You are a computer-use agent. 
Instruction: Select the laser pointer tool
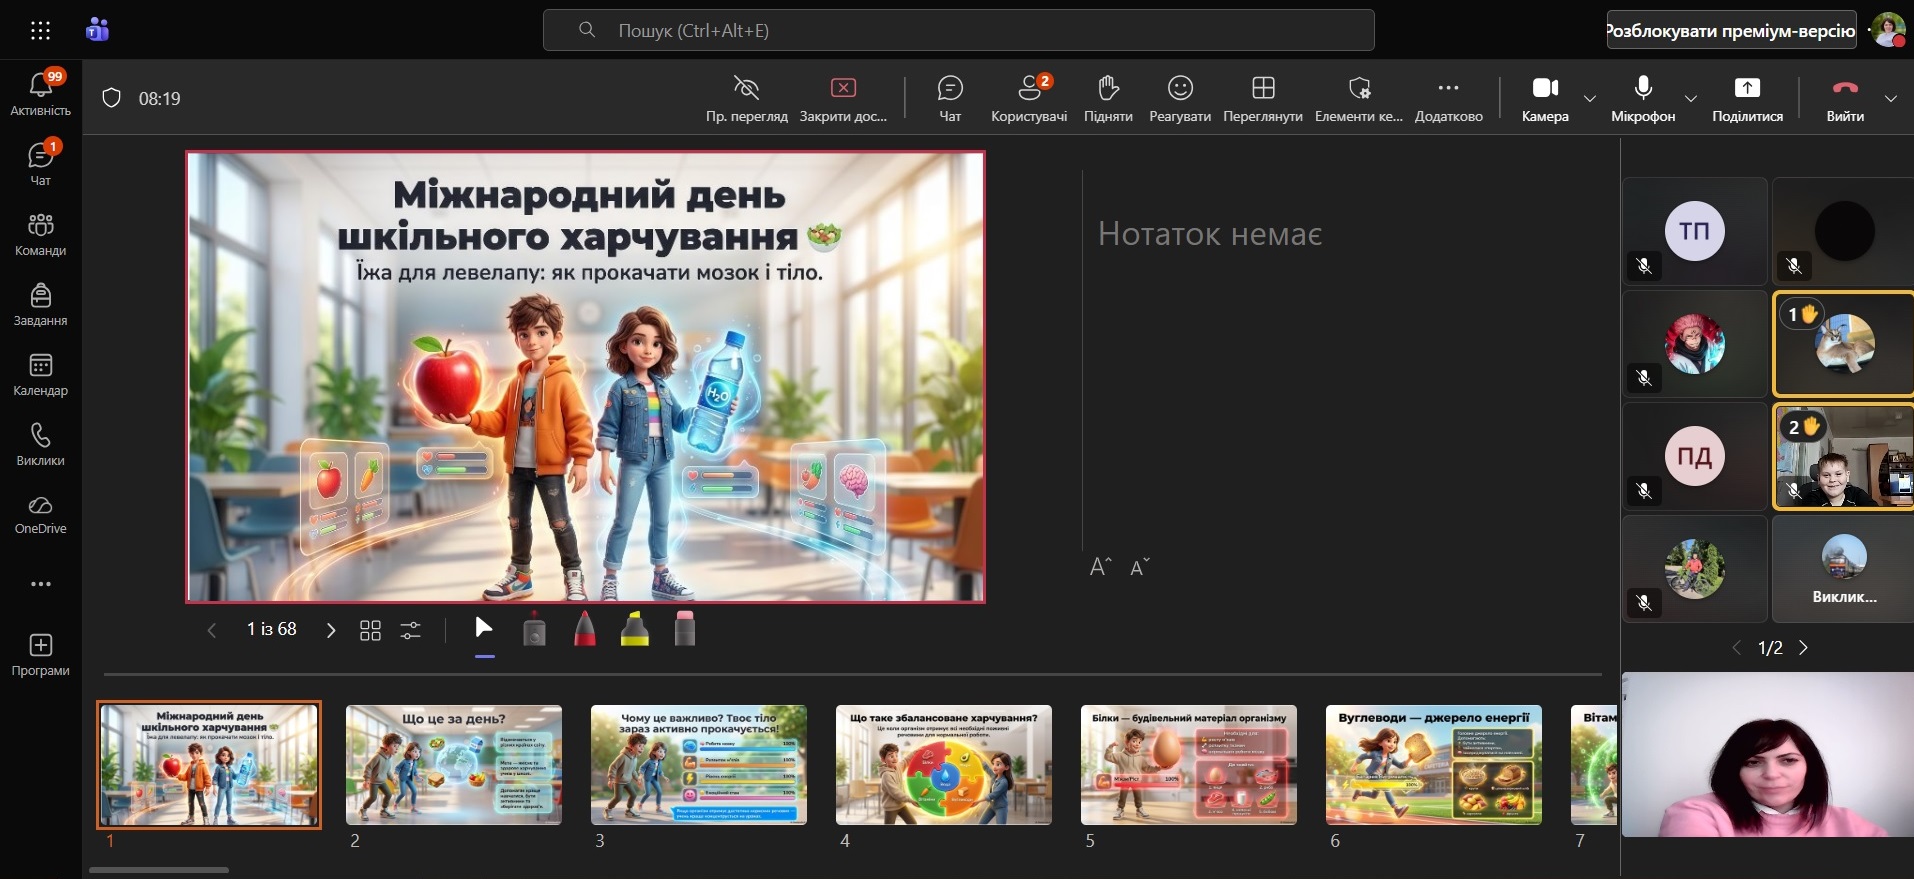tap(534, 630)
